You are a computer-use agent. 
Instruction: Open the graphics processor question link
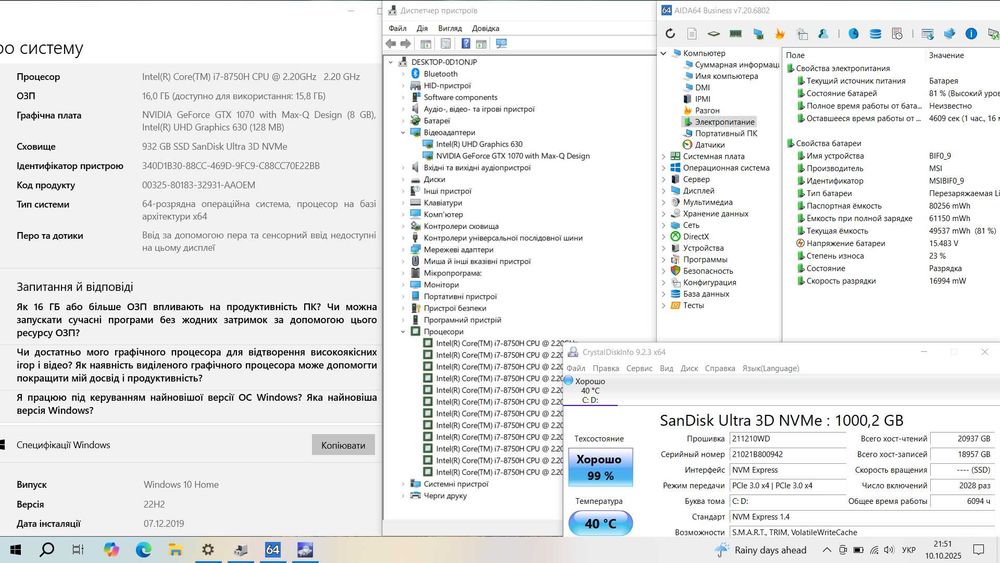[196, 365]
